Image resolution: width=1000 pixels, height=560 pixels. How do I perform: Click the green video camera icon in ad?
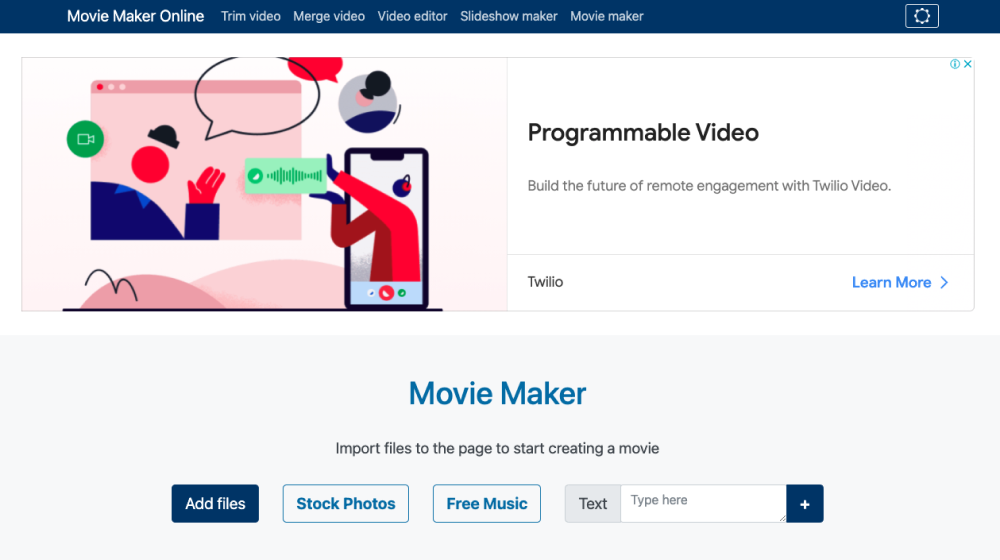pos(85,139)
